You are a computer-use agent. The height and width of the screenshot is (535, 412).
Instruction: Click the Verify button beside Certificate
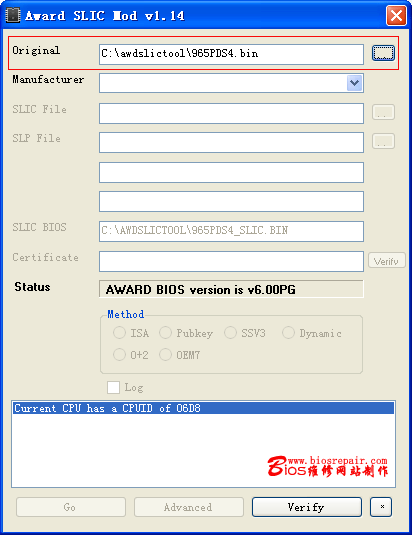[387, 260]
